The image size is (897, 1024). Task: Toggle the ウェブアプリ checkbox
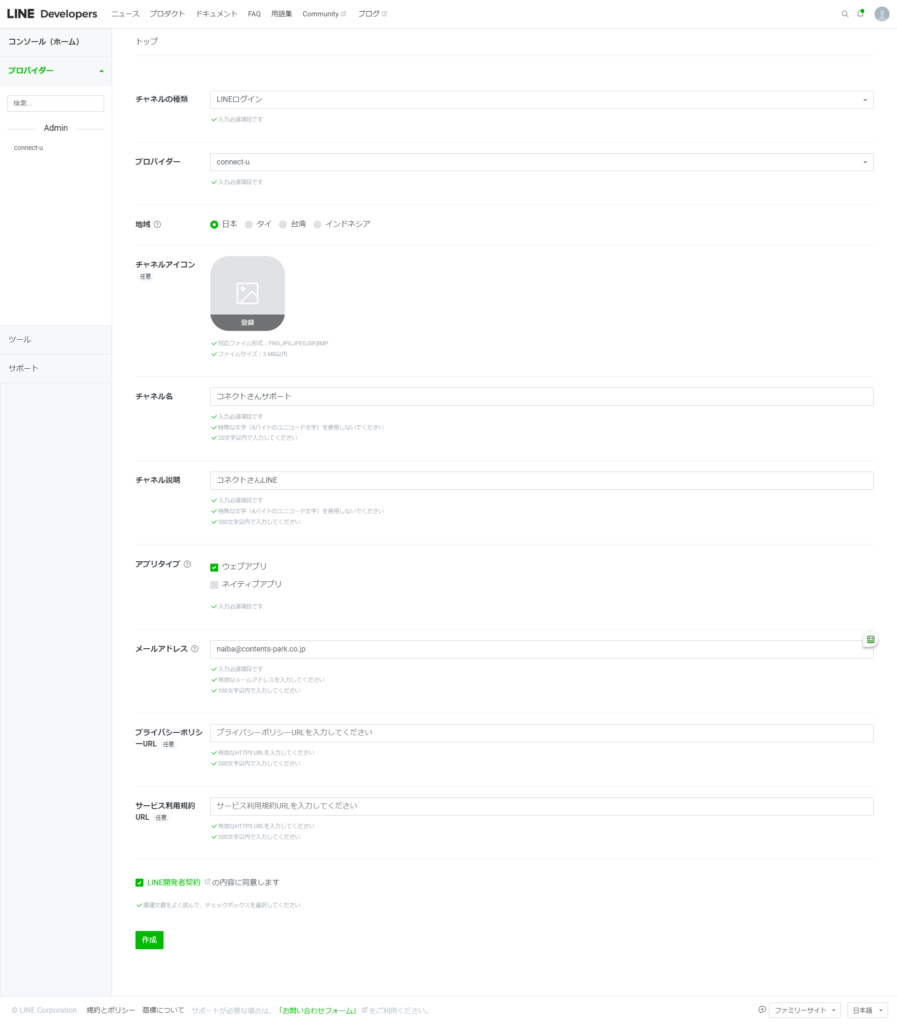[214, 567]
